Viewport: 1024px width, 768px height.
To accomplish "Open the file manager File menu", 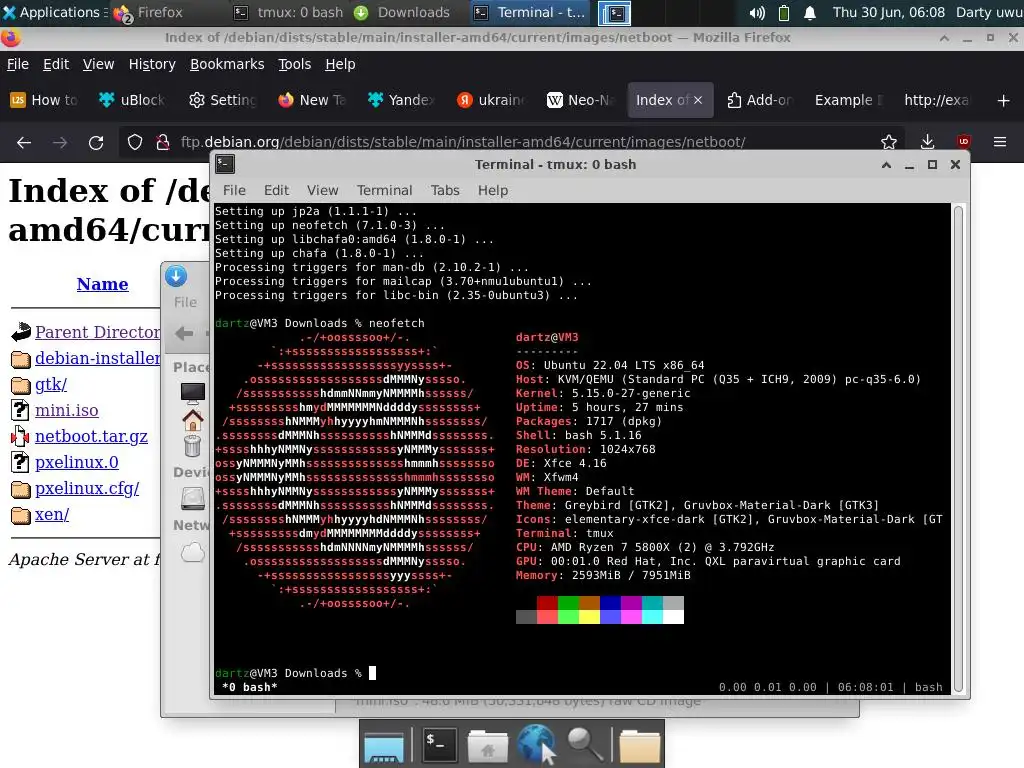I will click(185, 302).
